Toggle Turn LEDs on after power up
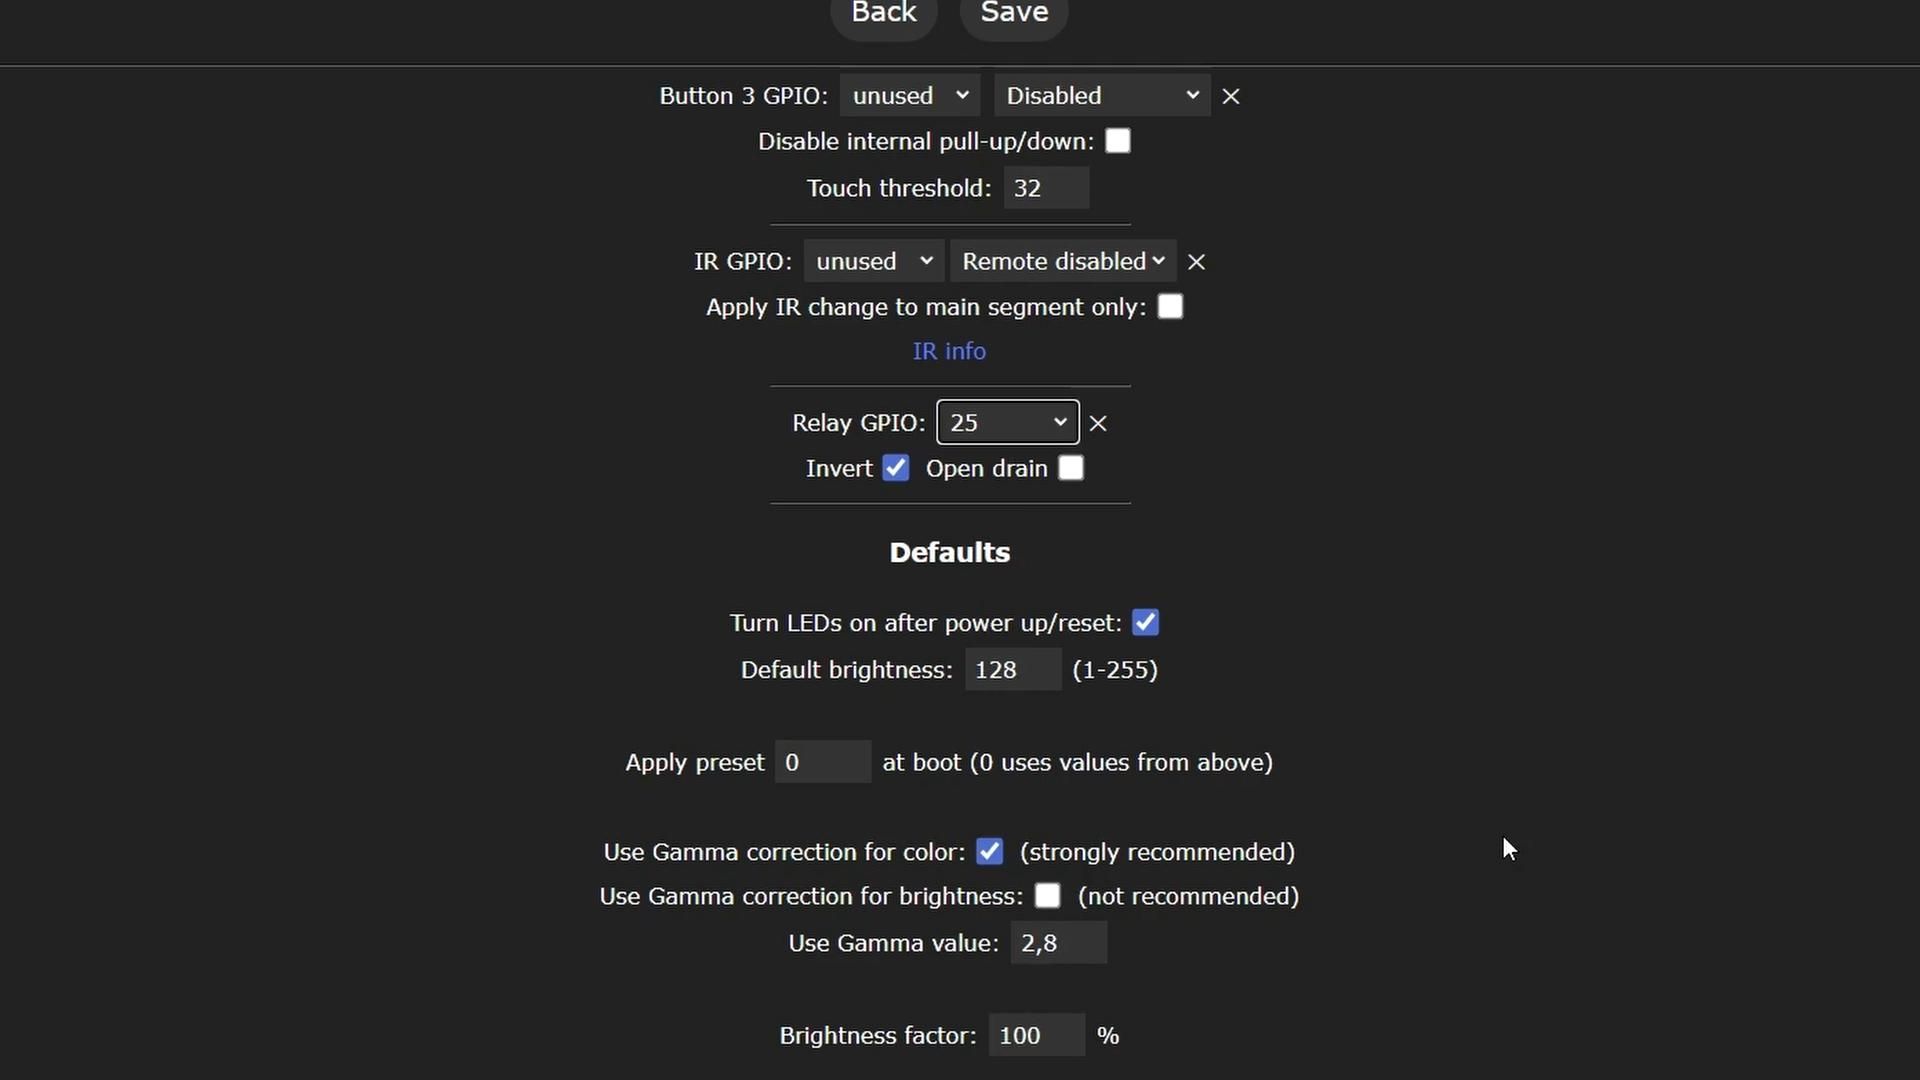1920x1080 pixels. 1145,623
